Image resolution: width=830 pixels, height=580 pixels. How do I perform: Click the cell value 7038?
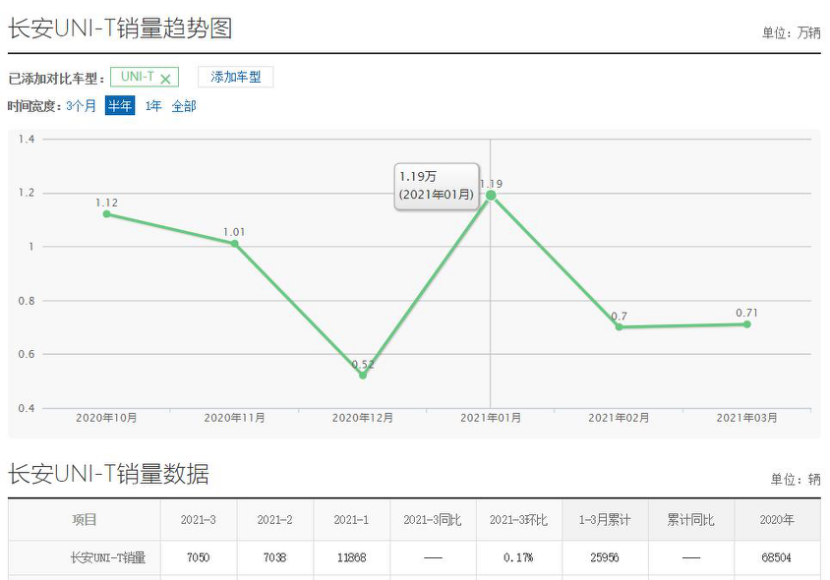[x=275, y=557]
